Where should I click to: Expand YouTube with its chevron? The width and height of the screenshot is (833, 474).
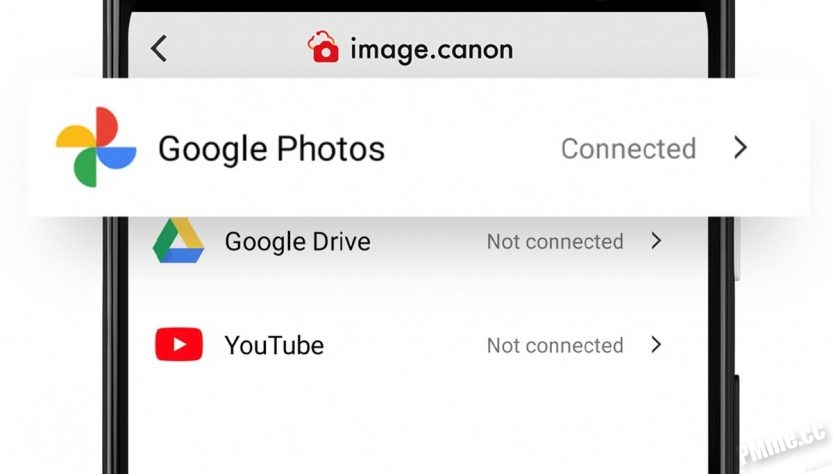657,344
